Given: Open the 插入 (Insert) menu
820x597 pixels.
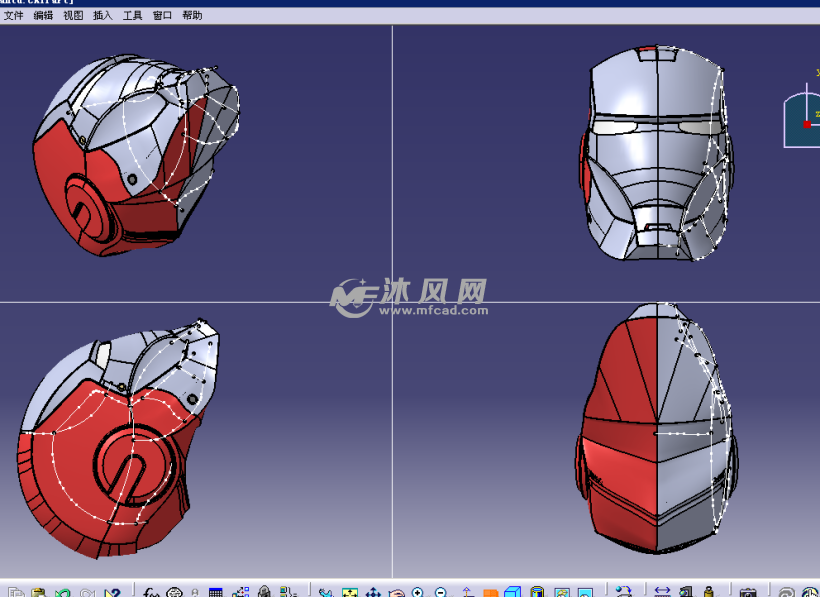Looking at the screenshot, I should coord(103,16).
